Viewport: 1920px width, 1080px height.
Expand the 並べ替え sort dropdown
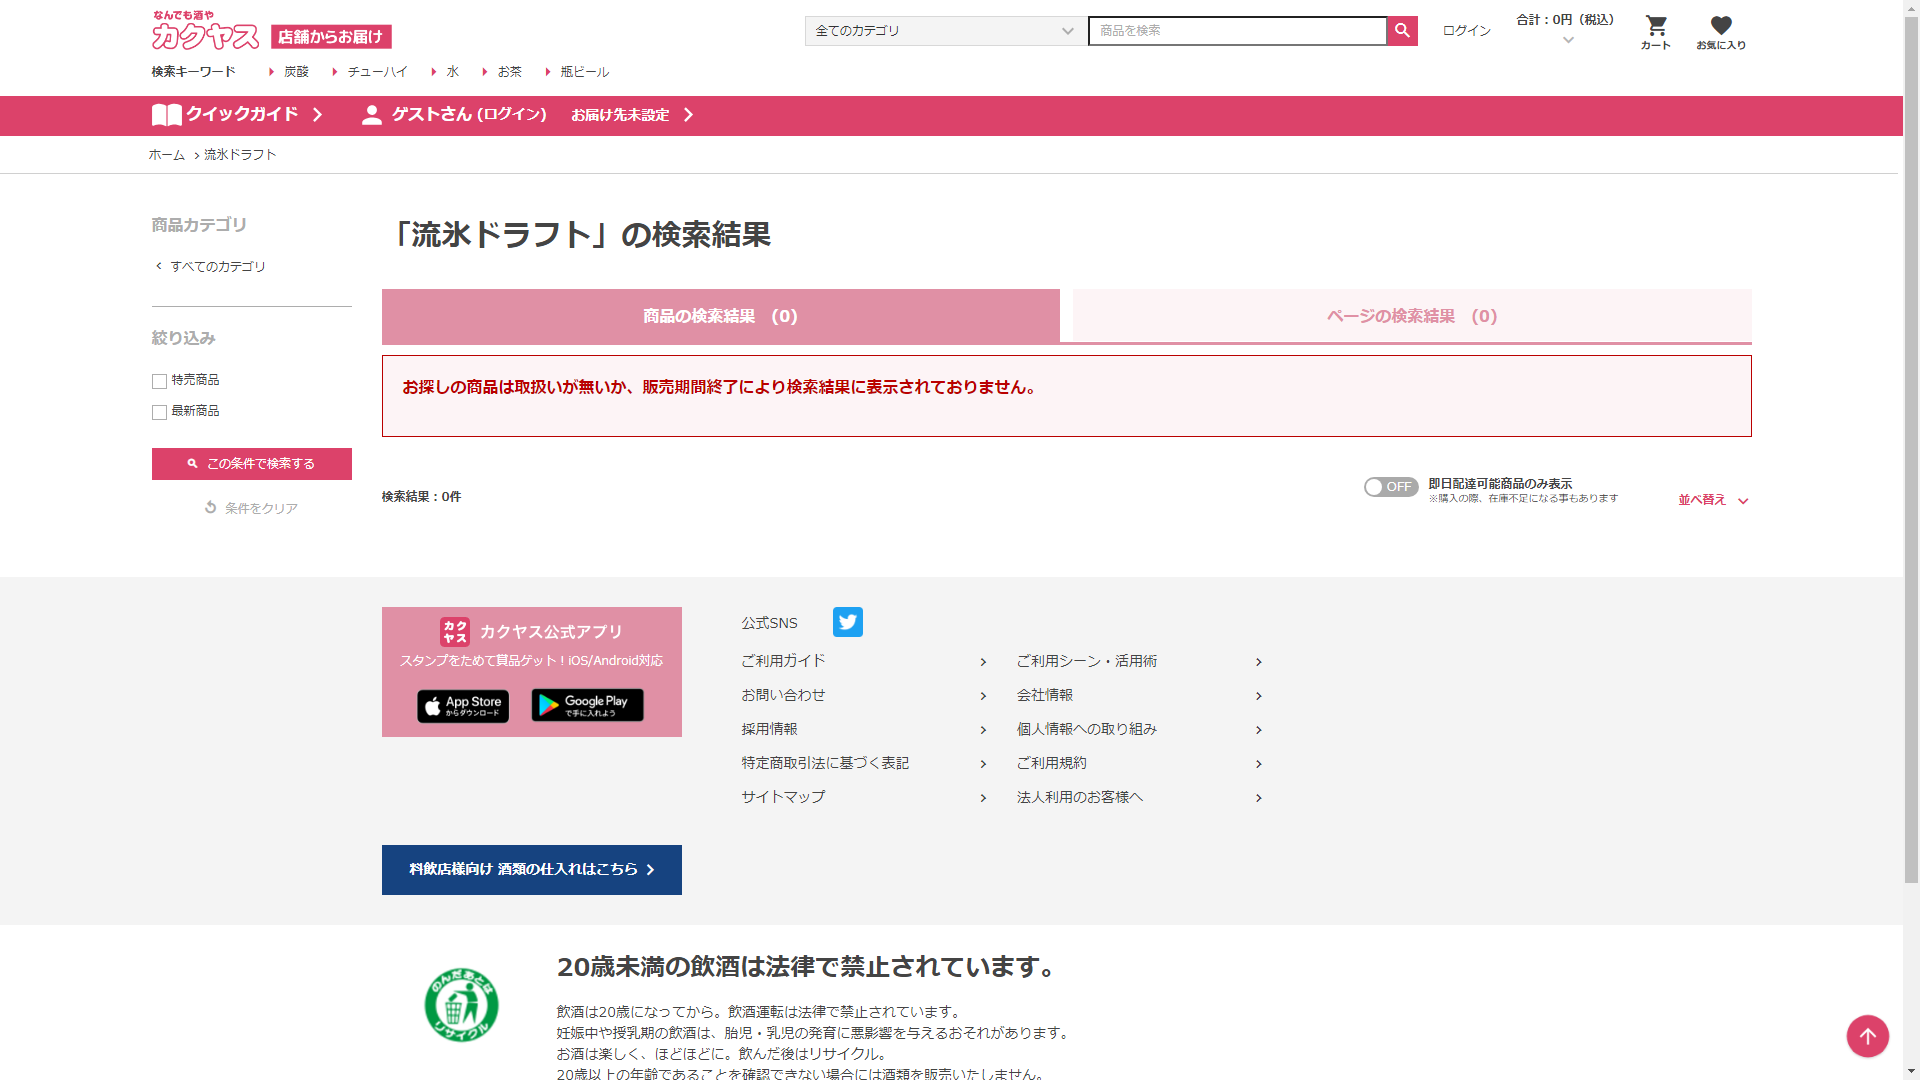1712,500
